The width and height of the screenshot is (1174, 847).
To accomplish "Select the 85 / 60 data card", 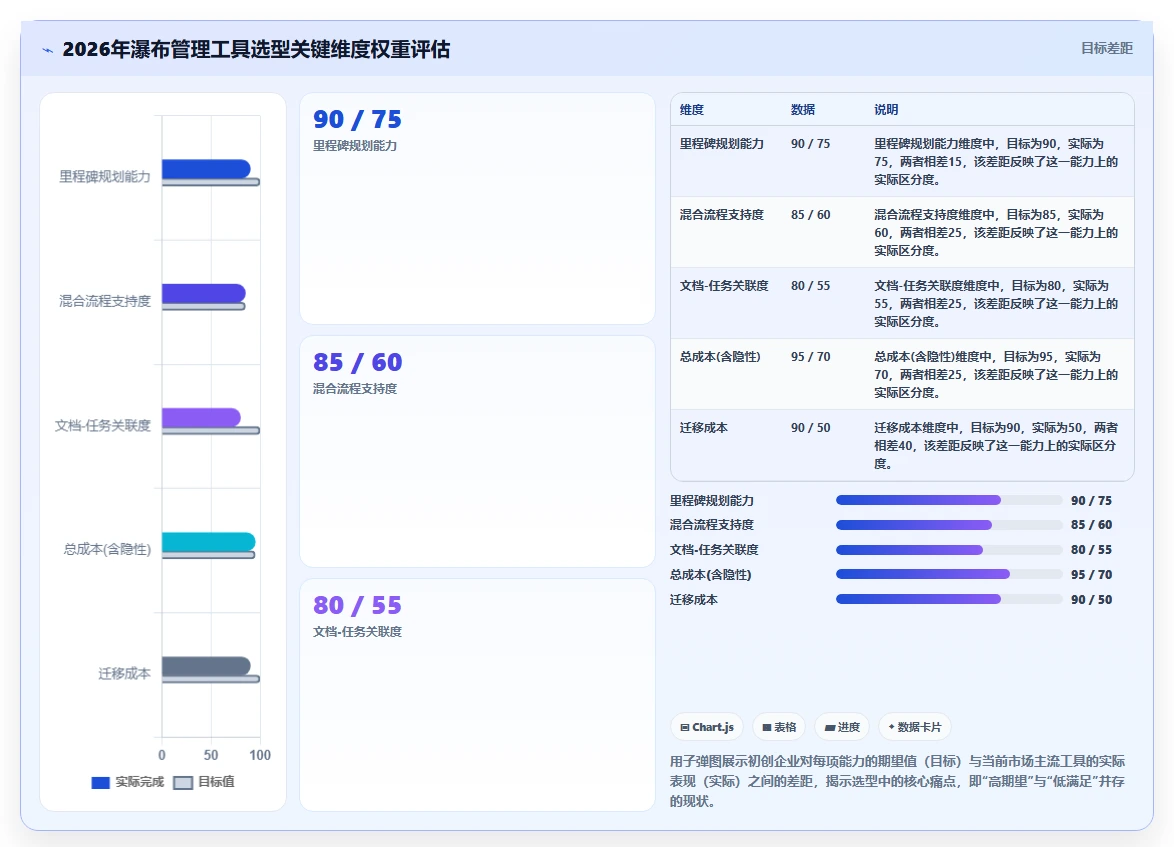I will pos(477,452).
